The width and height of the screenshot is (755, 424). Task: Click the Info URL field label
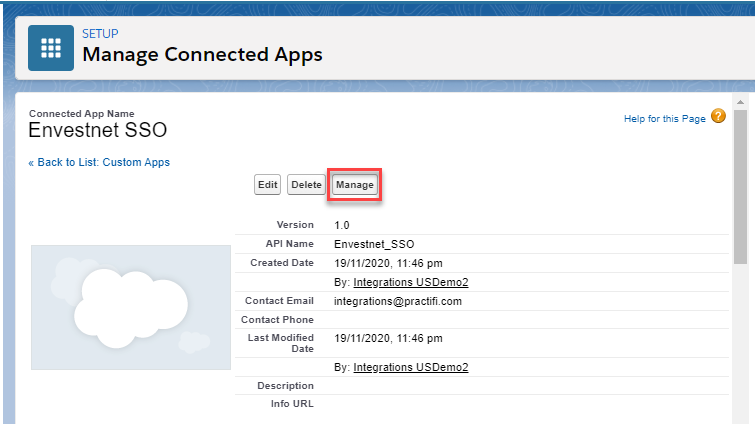coord(292,404)
